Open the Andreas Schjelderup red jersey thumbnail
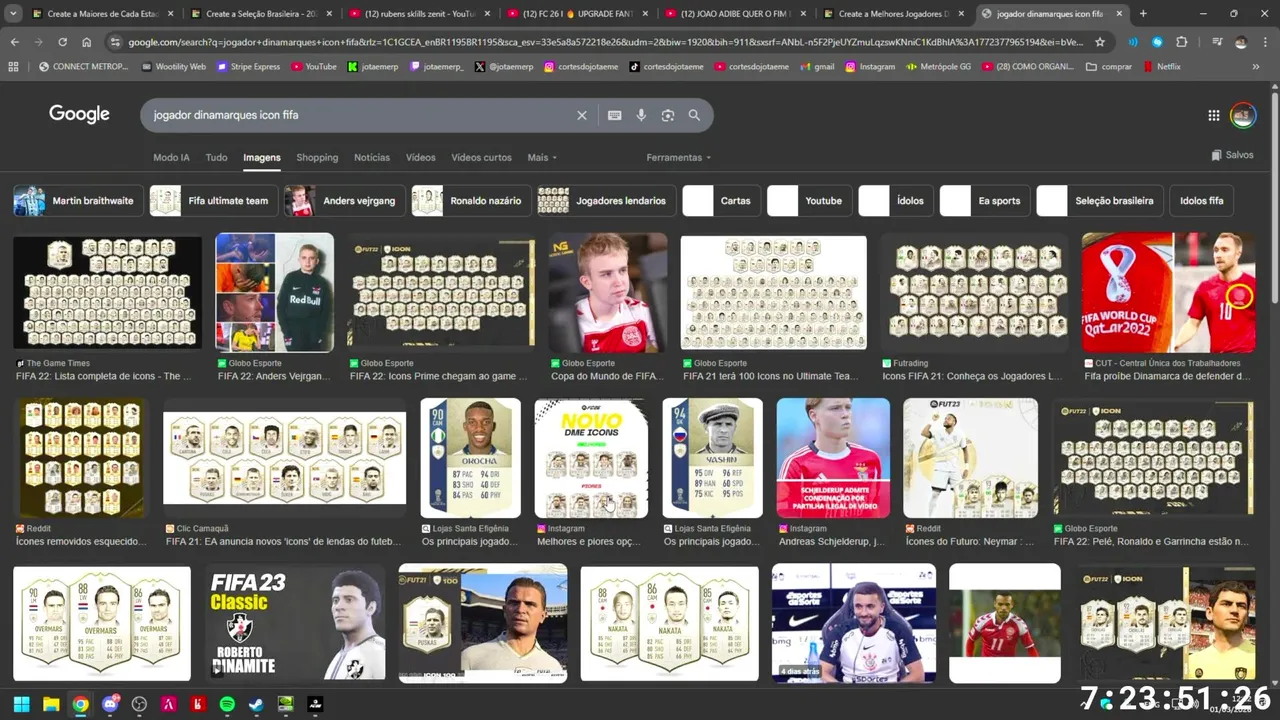Viewport: 1280px width, 720px height. (833, 457)
